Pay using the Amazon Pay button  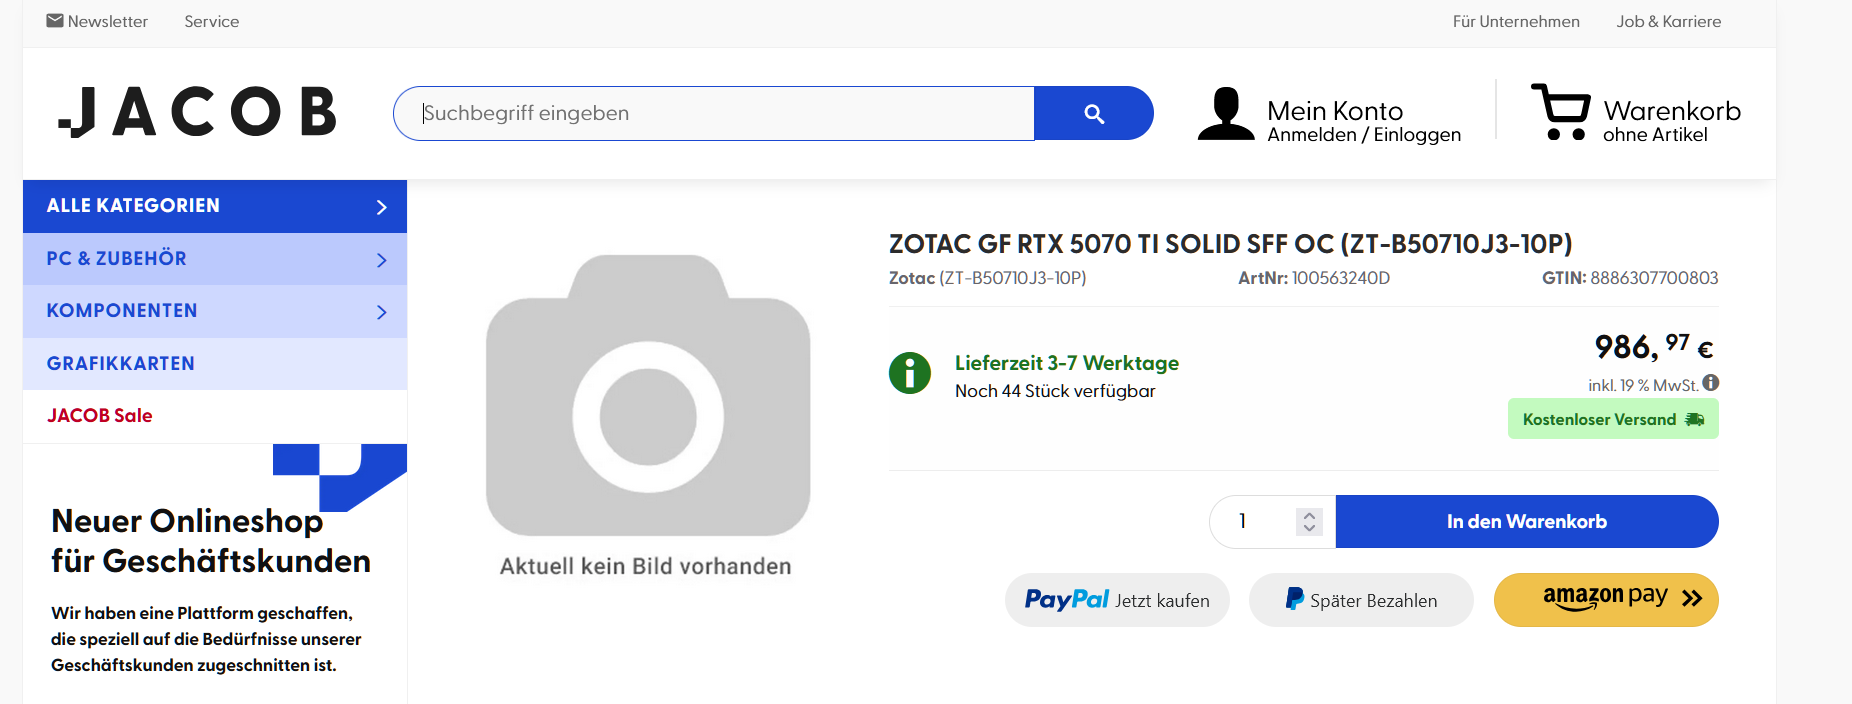[1606, 600]
